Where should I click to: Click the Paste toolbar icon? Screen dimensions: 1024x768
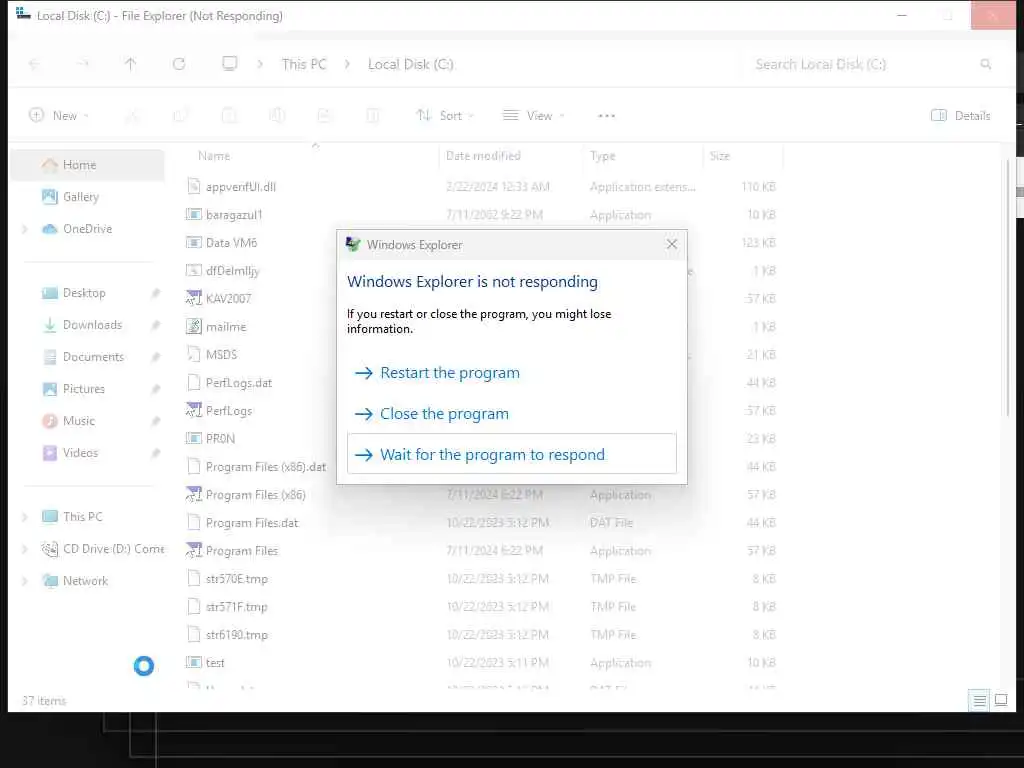[x=229, y=116]
